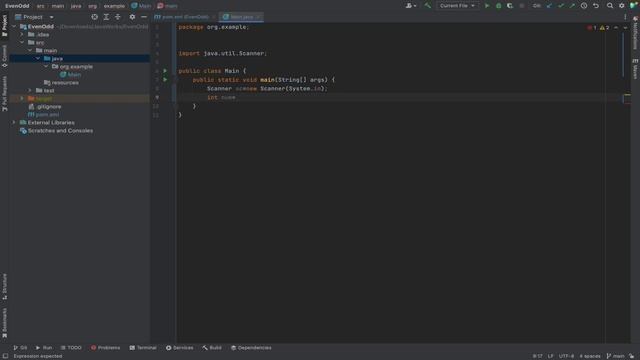This screenshot has height=360, width=640.
Task: Open Problems tool window
Action: pyautogui.click(x=105, y=348)
